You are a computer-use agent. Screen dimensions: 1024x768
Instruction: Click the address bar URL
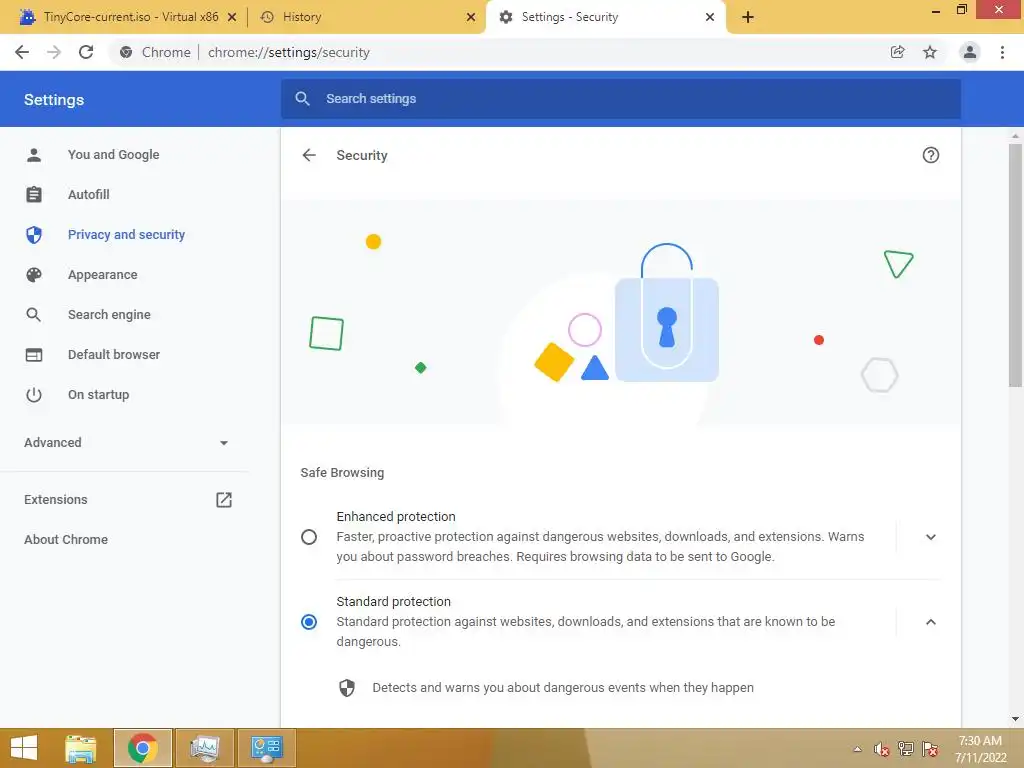click(x=289, y=52)
